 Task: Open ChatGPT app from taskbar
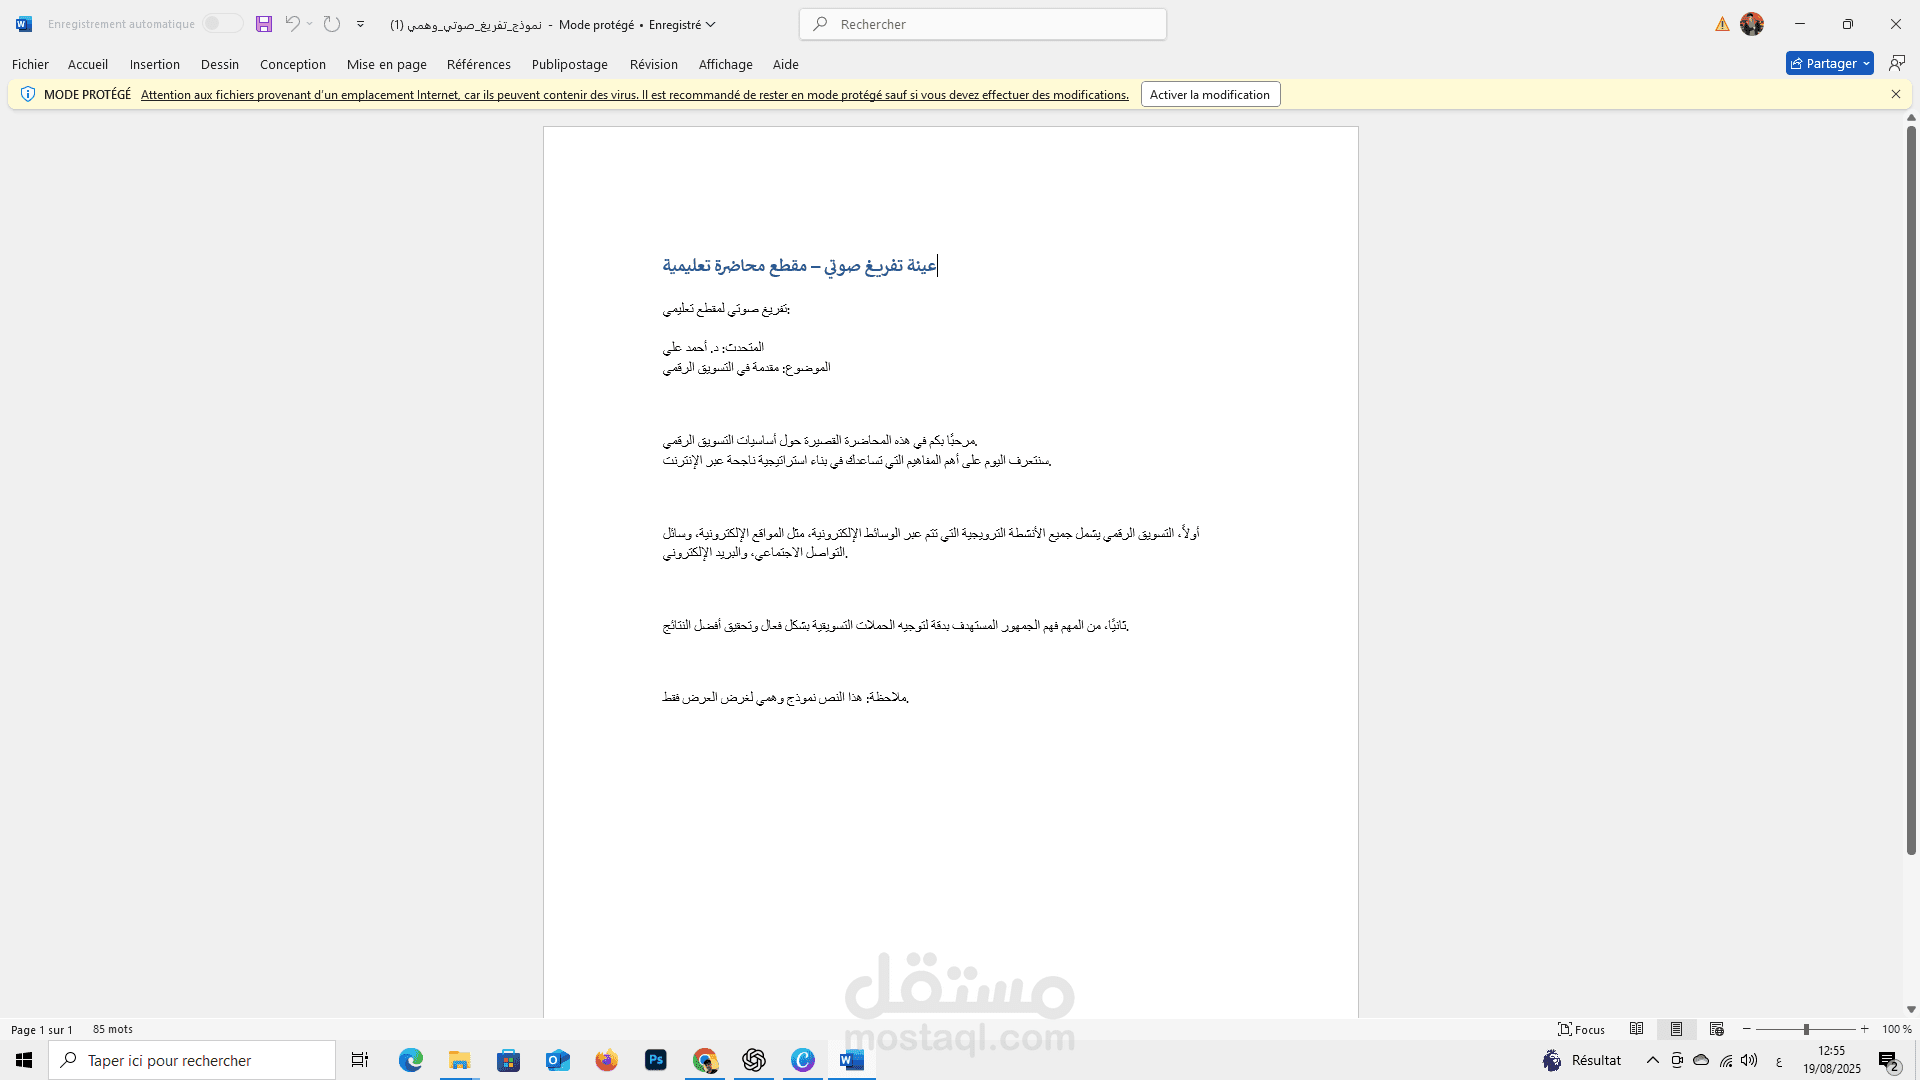tap(754, 1060)
